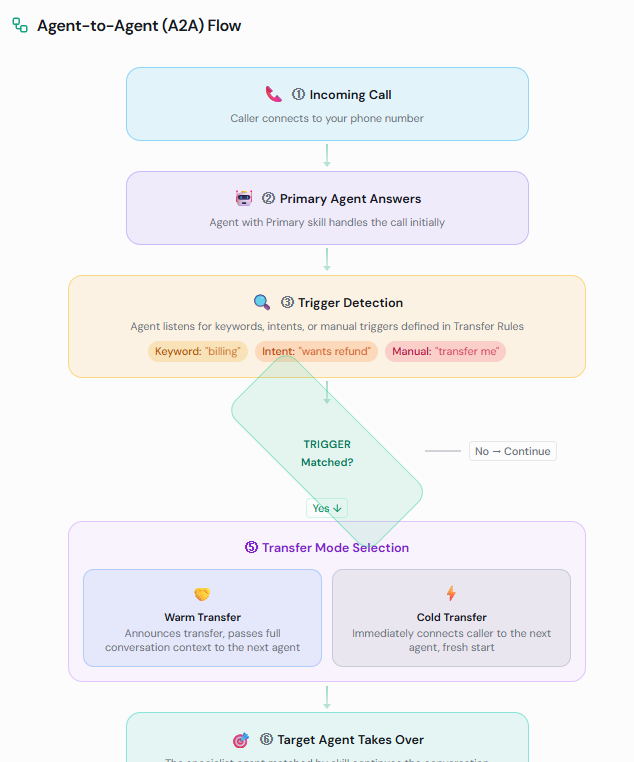Click the Agent-to-Agent (A2A) Flow title
This screenshot has width=634, height=762.
[139, 26]
